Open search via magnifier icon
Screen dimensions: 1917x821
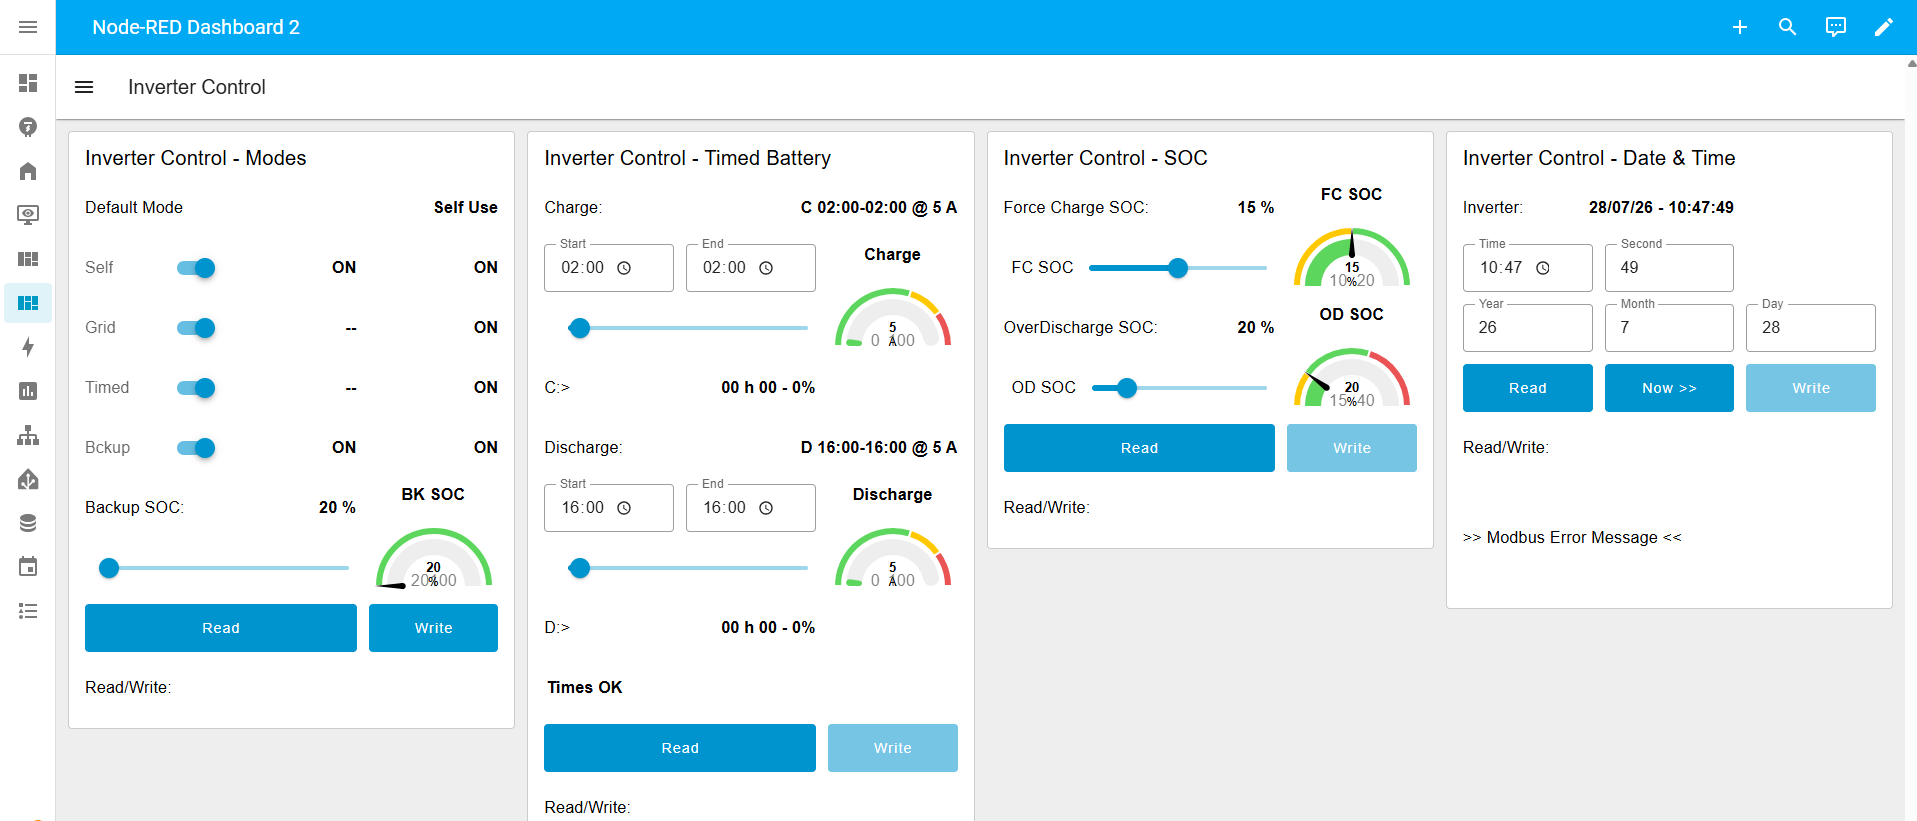1788,27
